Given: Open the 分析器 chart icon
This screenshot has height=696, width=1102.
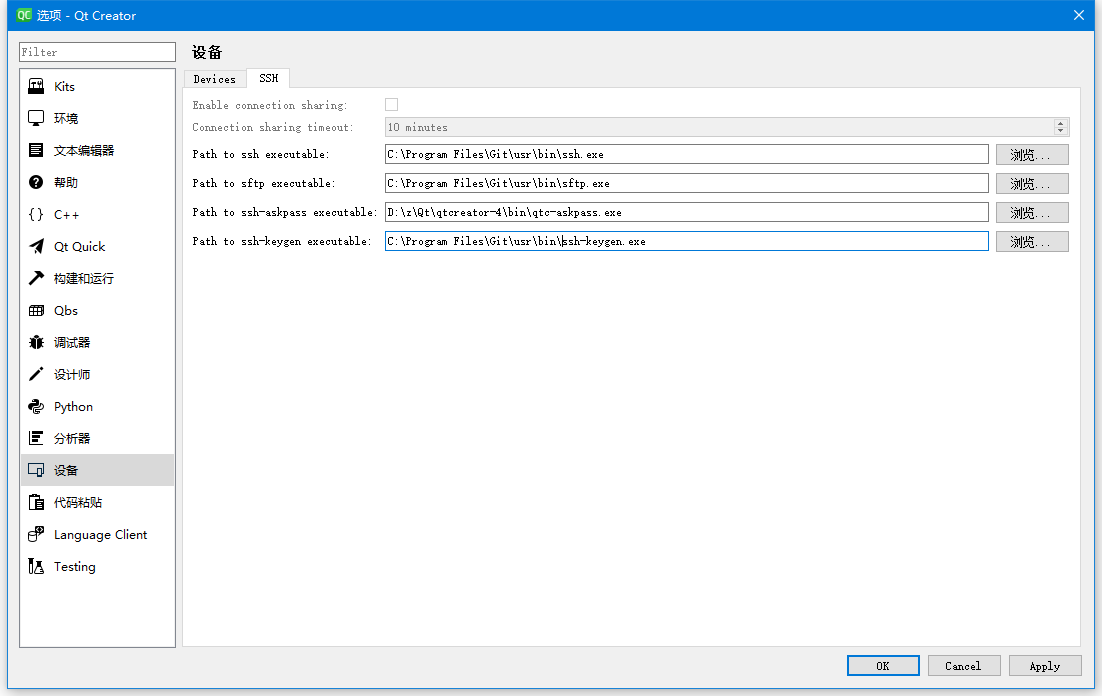Looking at the screenshot, I should pyautogui.click(x=36, y=438).
